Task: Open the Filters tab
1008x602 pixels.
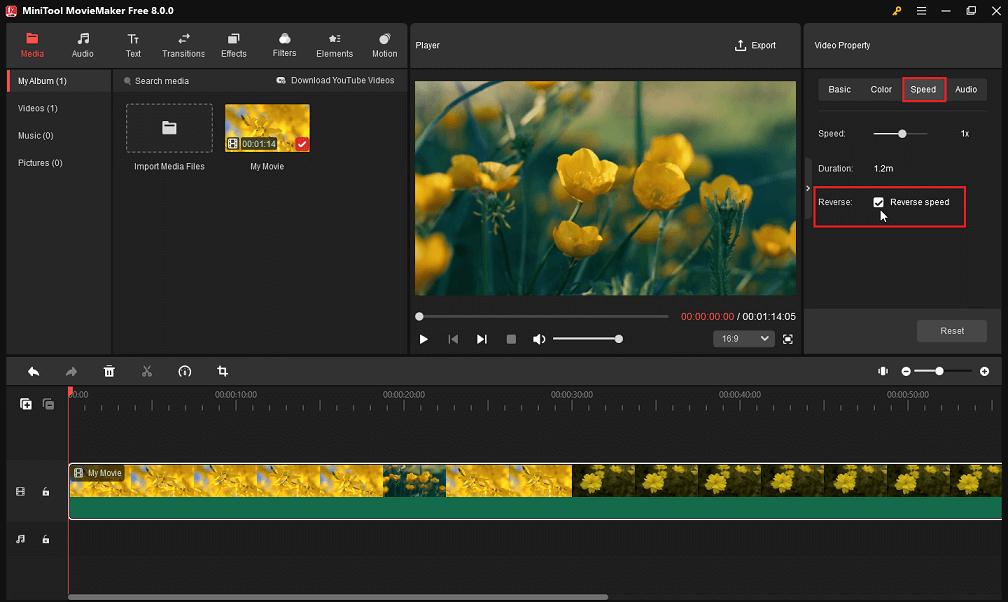Action: 284,46
